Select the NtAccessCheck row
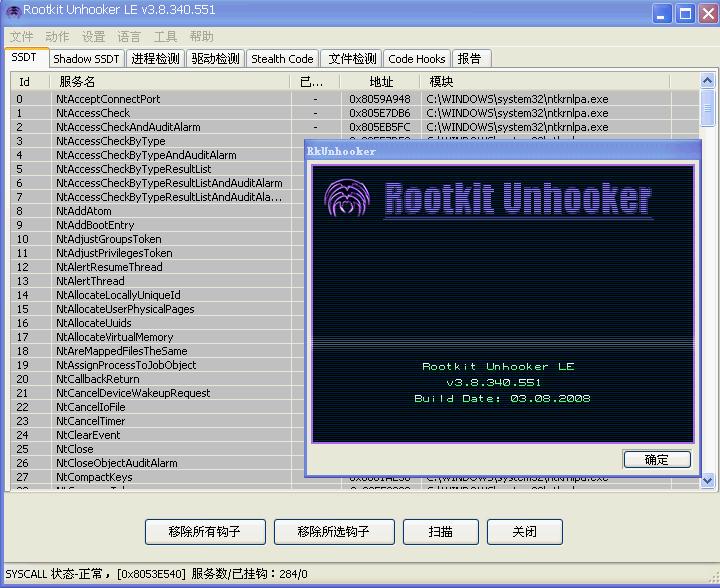 [355, 113]
